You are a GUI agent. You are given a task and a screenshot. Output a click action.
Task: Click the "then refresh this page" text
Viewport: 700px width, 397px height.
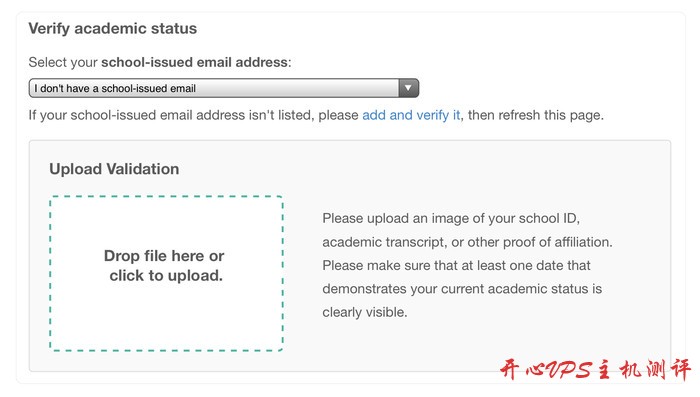(x=536, y=115)
